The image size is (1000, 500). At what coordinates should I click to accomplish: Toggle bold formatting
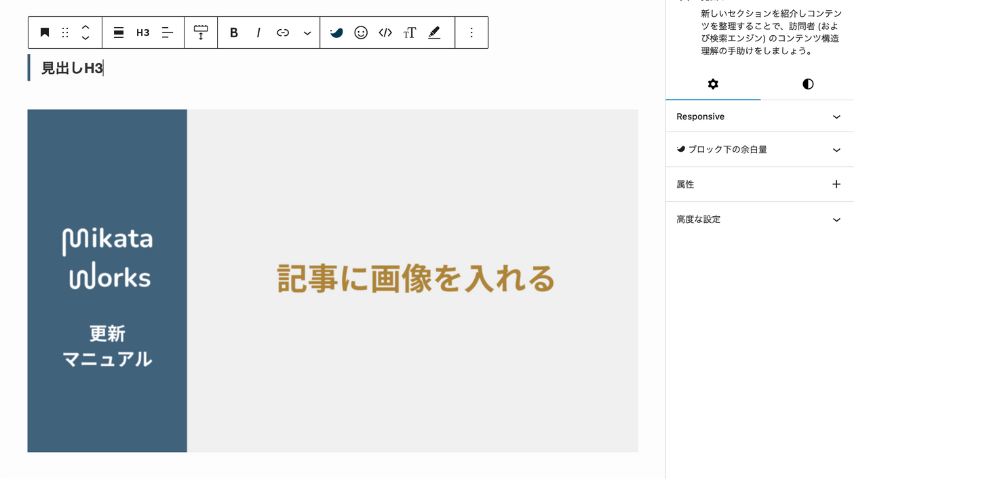click(x=234, y=33)
